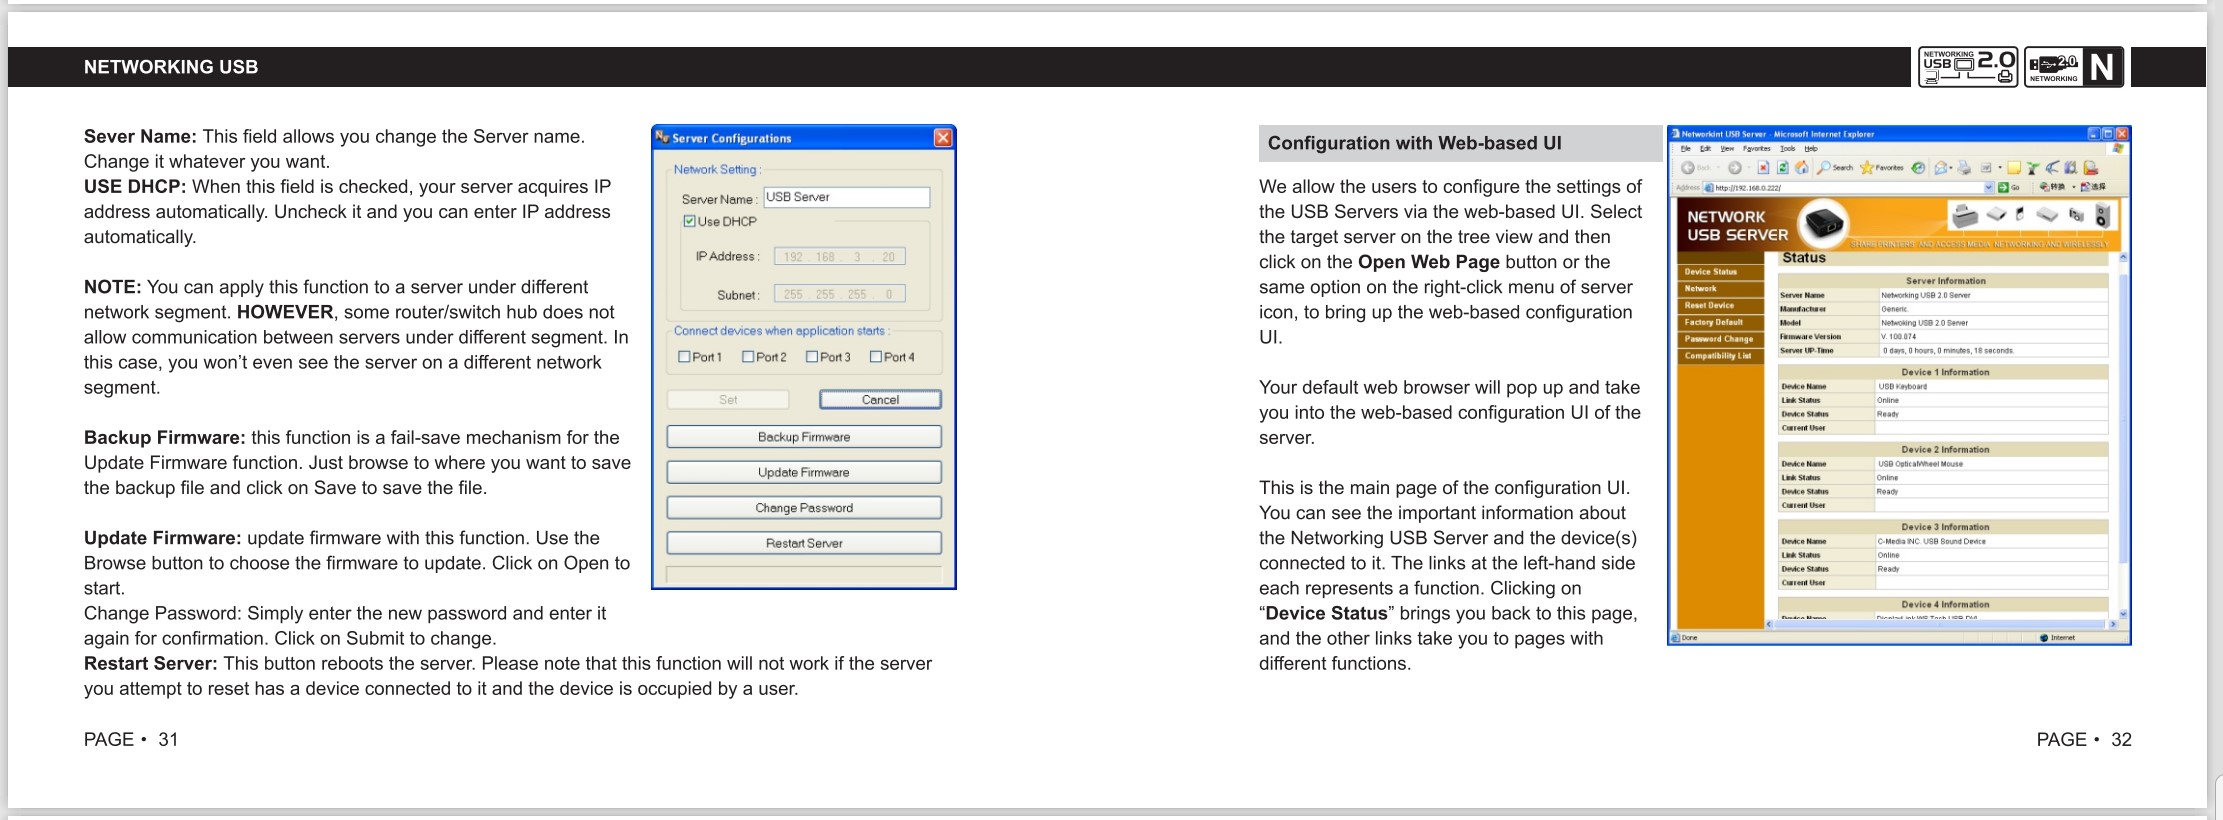Screen dimensions: 2223x820
Task: Check the Port 3 checkbox
Action: pos(812,357)
